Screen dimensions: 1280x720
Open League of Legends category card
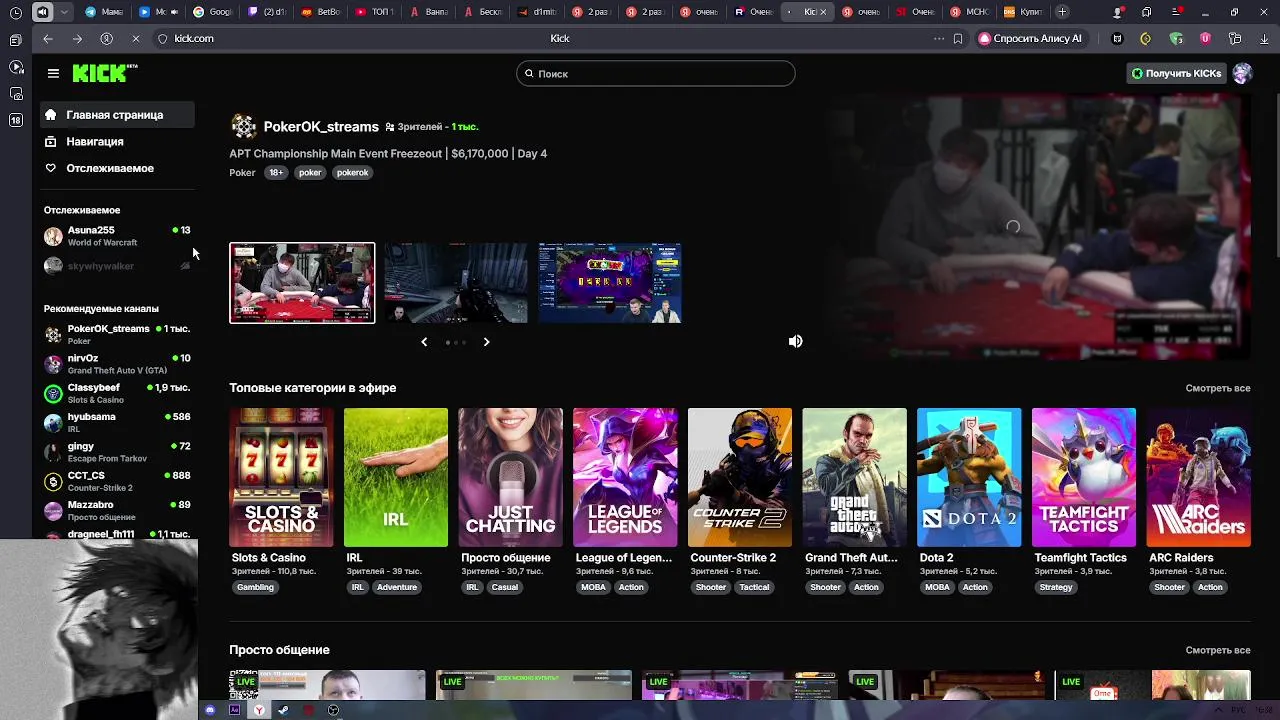(x=625, y=477)
